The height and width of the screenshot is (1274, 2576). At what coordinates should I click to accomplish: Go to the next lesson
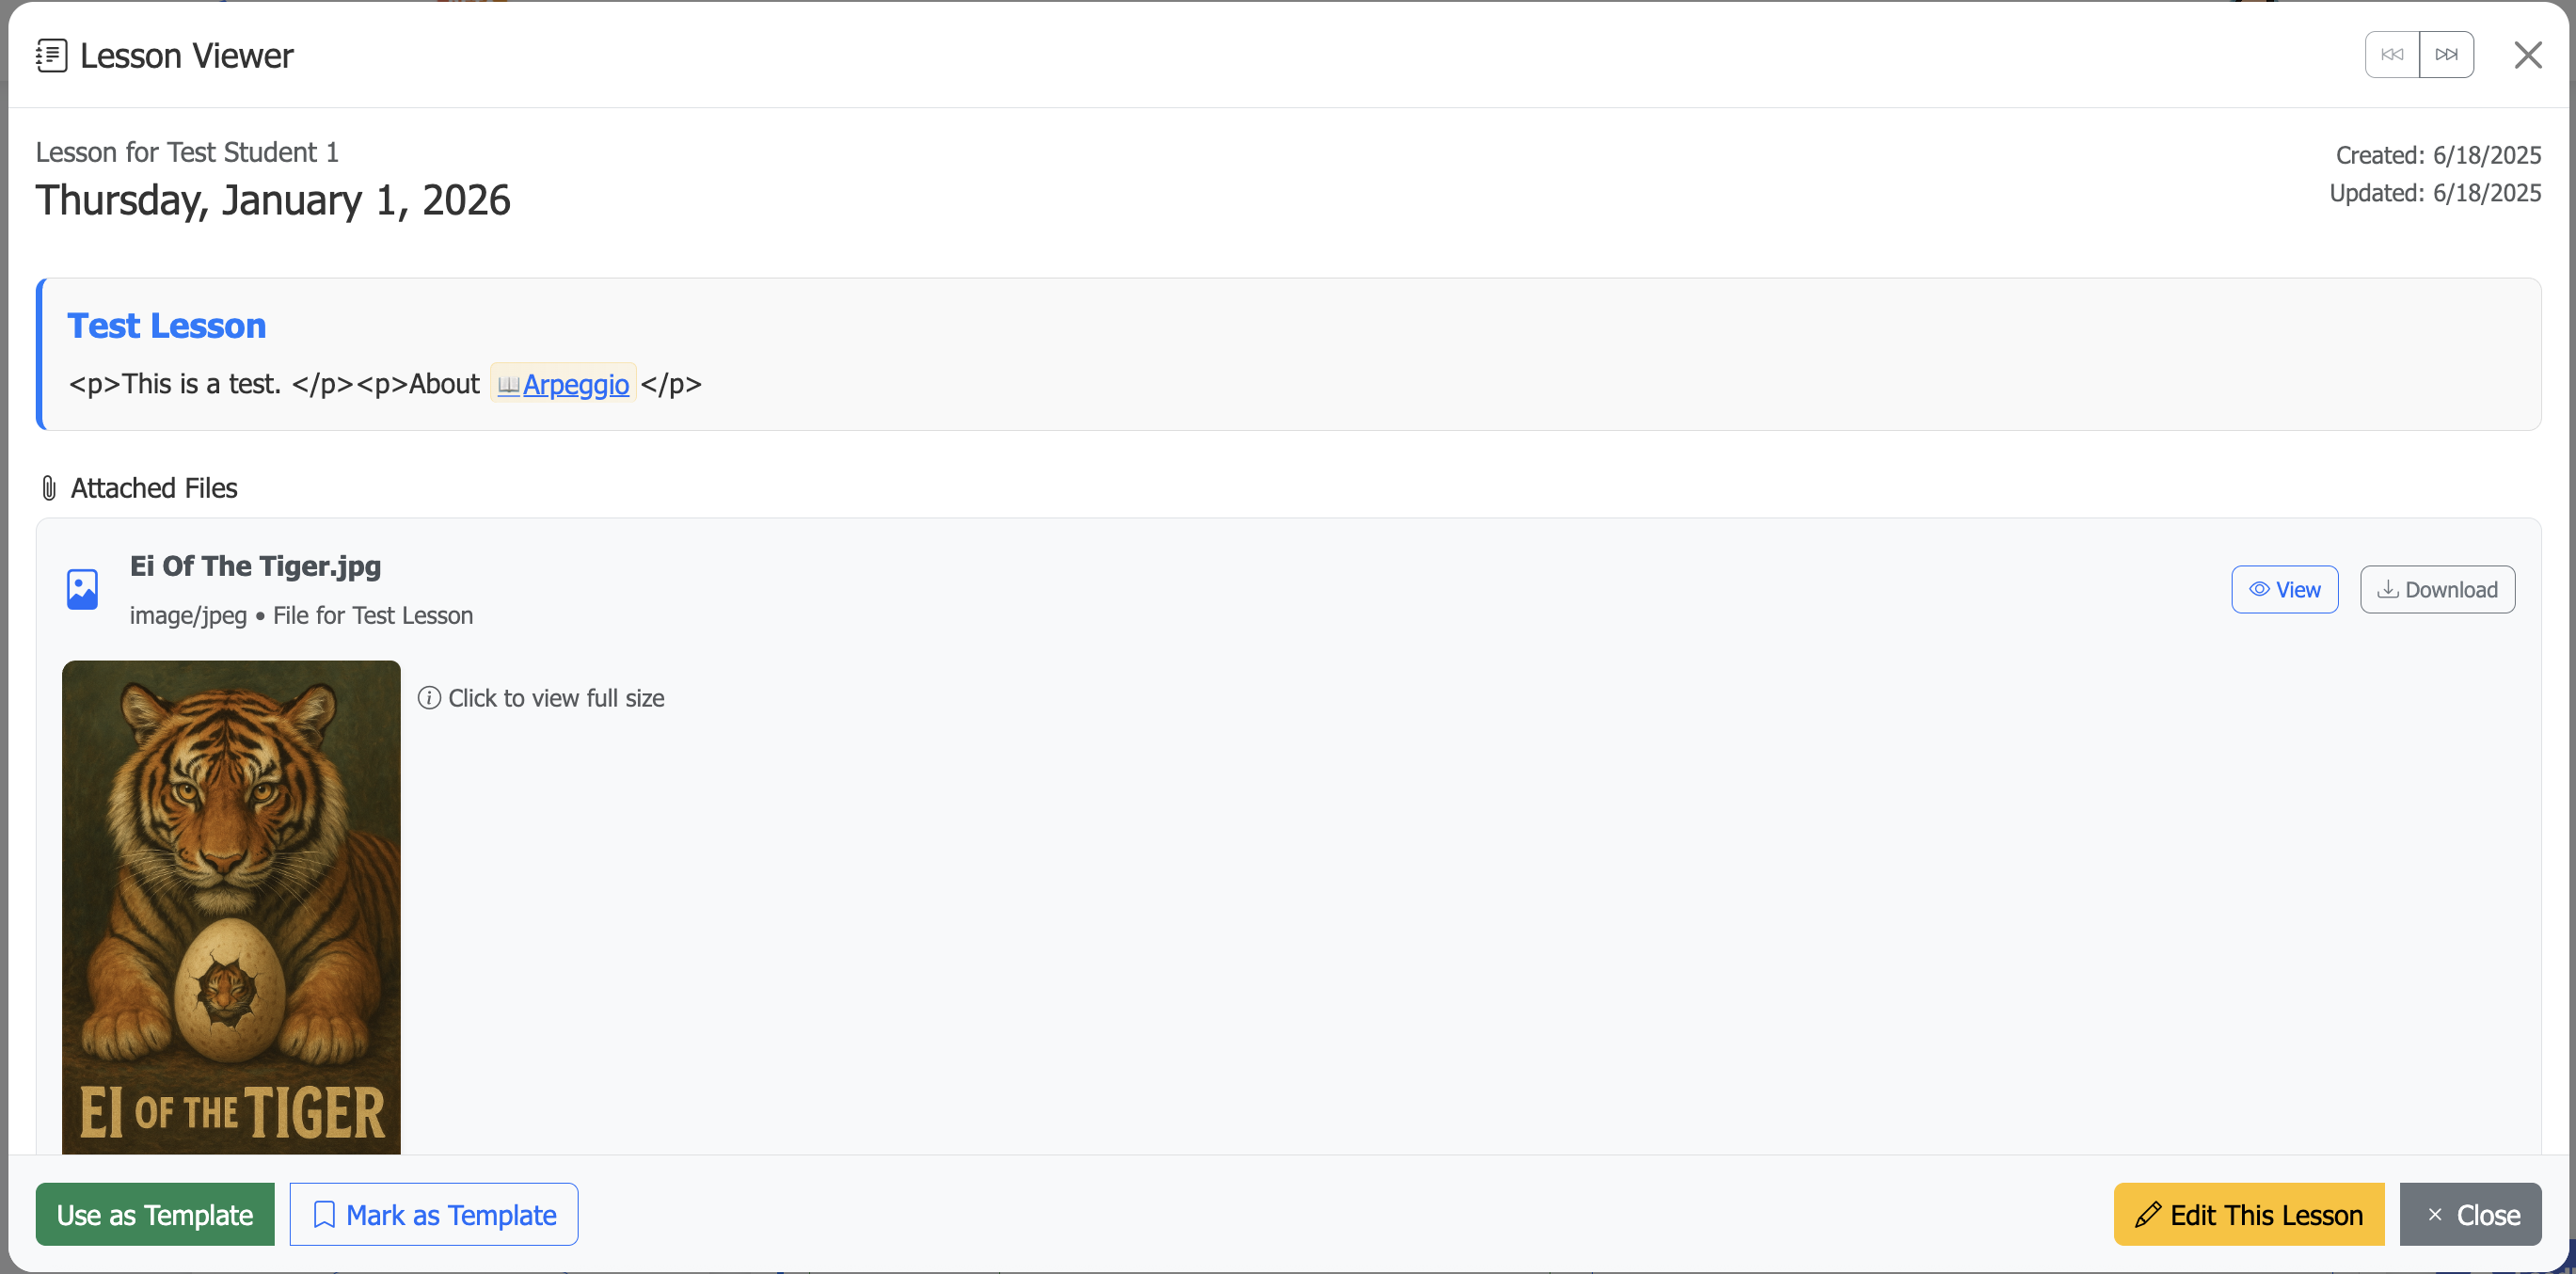pos(2446,54)
